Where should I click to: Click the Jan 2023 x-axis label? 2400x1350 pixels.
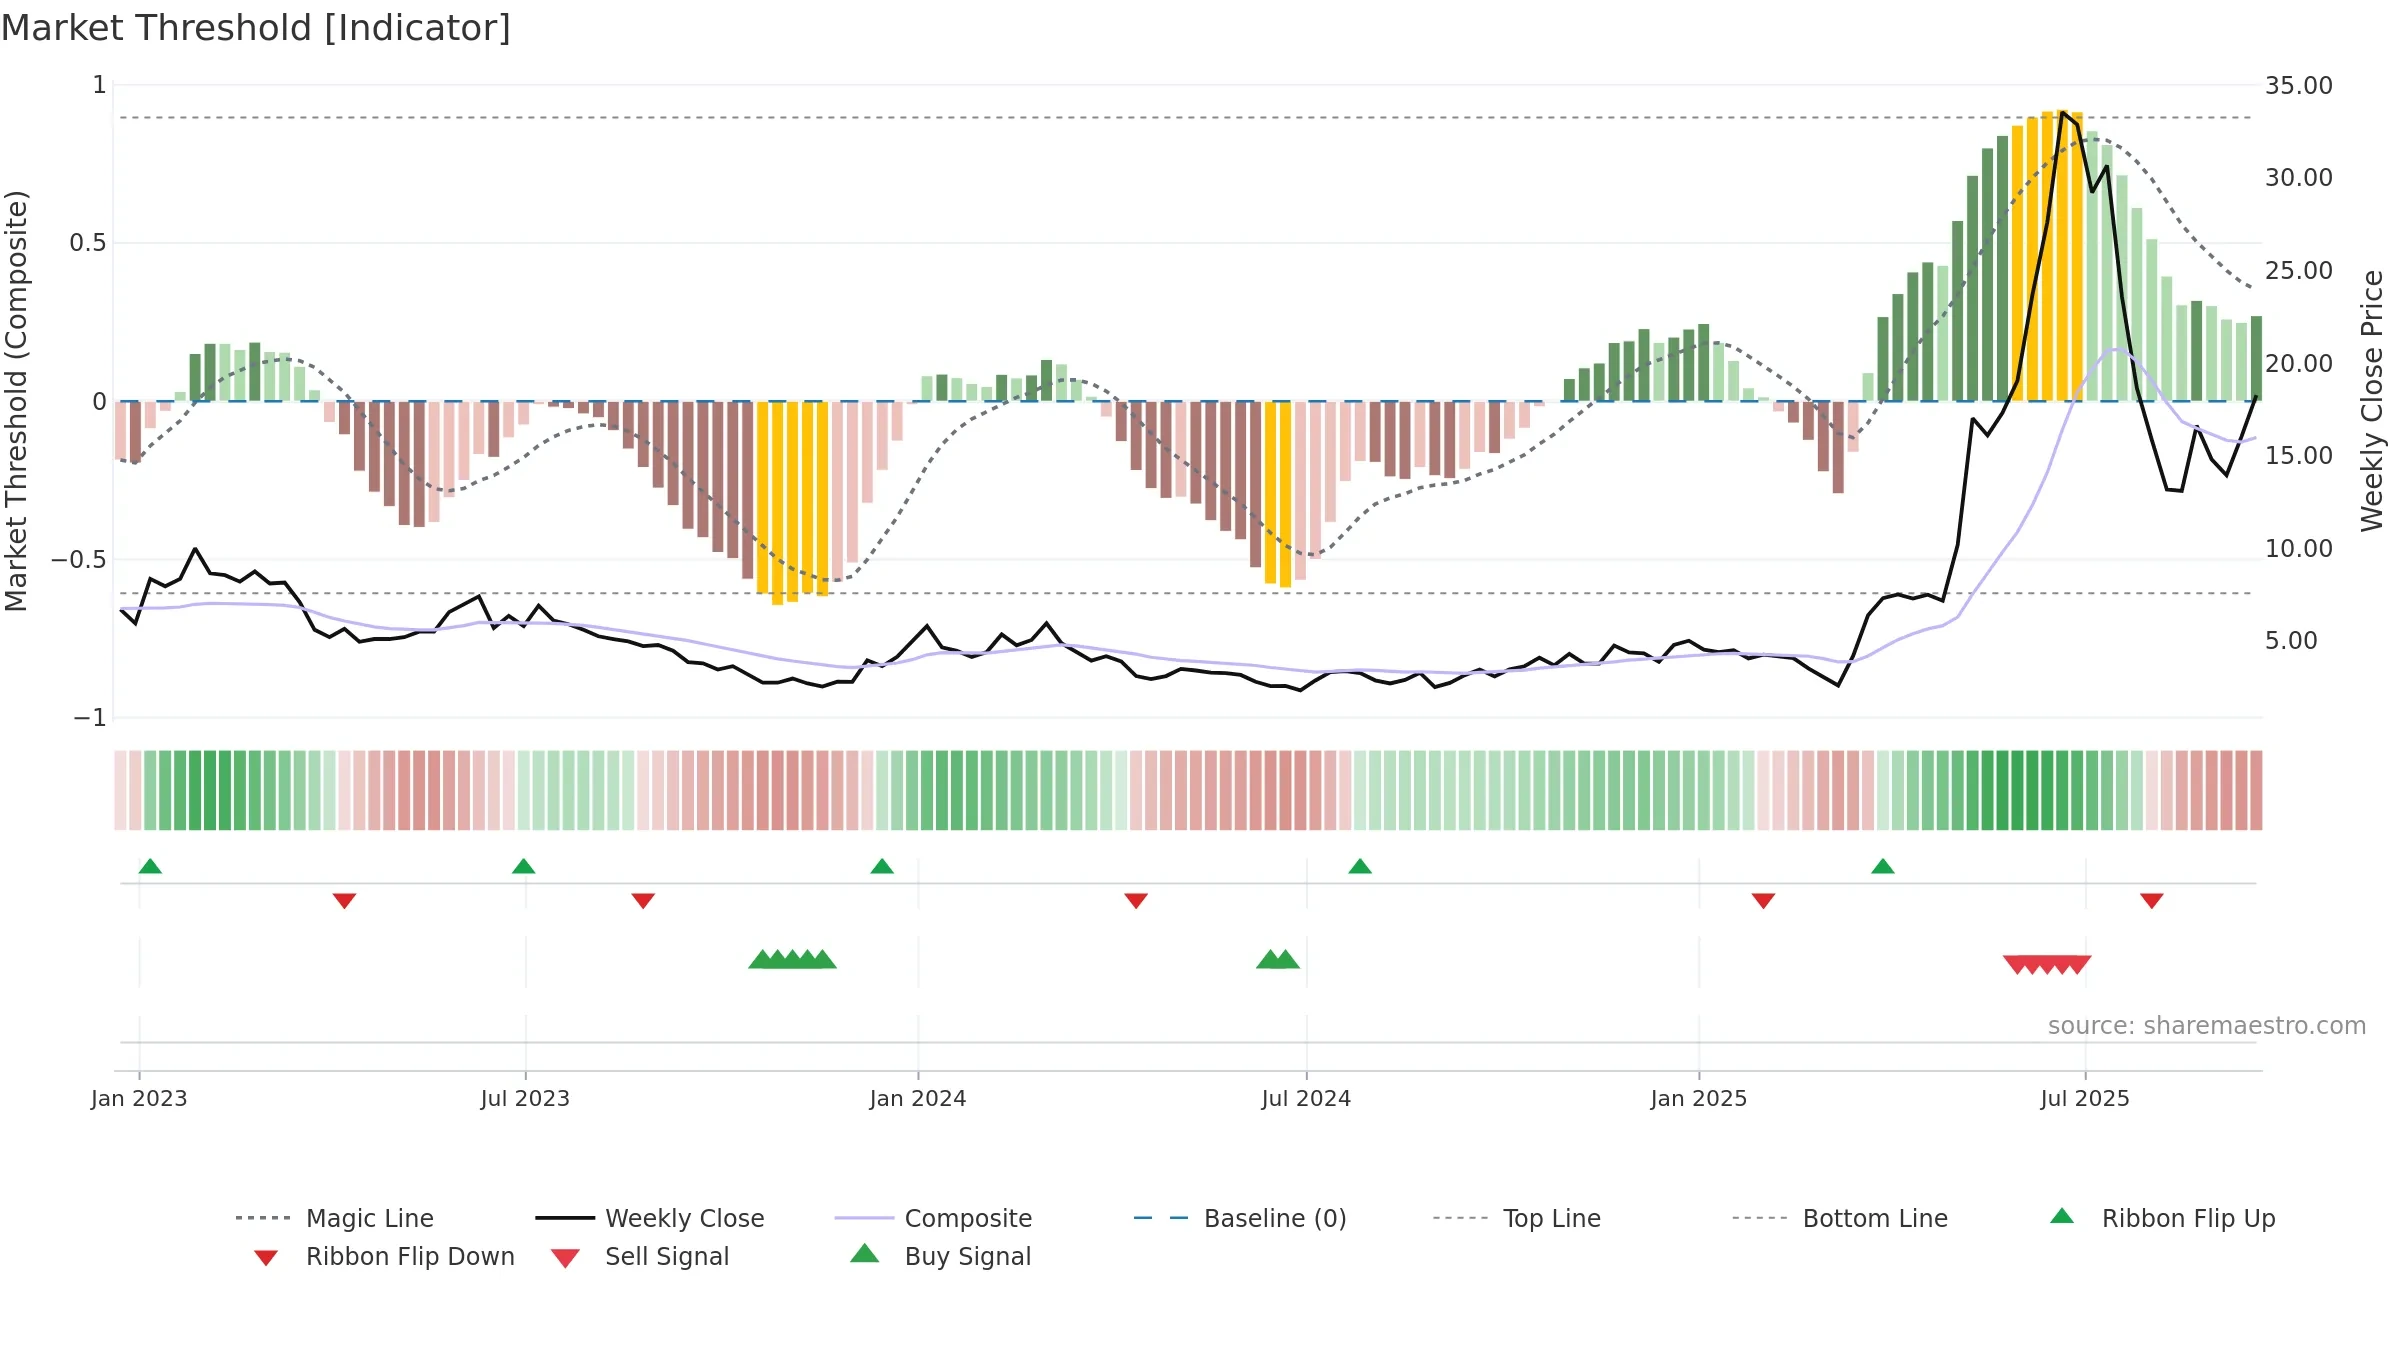[x=139, y=1099]
